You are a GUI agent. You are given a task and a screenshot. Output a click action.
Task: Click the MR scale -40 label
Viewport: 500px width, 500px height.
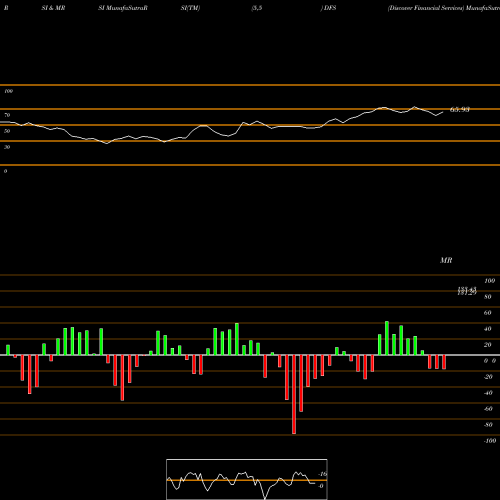click(x=488, y=393)
